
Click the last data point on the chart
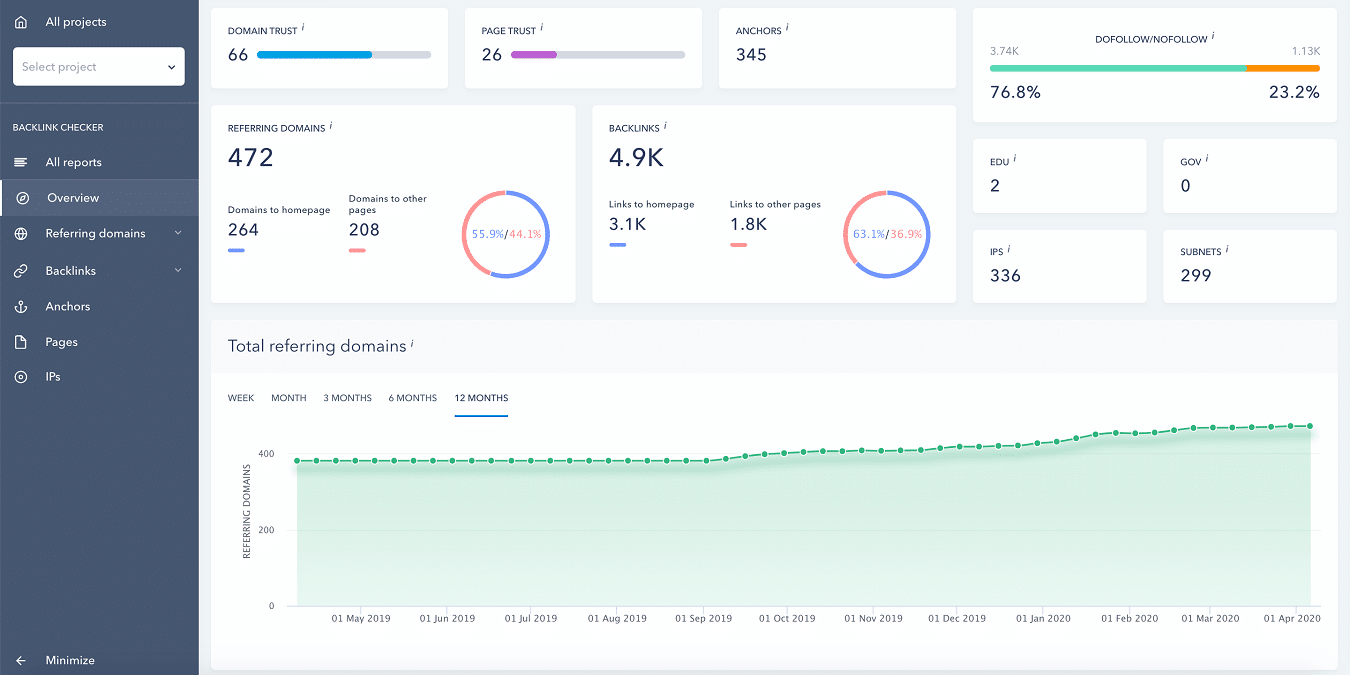pos(1312,424)
